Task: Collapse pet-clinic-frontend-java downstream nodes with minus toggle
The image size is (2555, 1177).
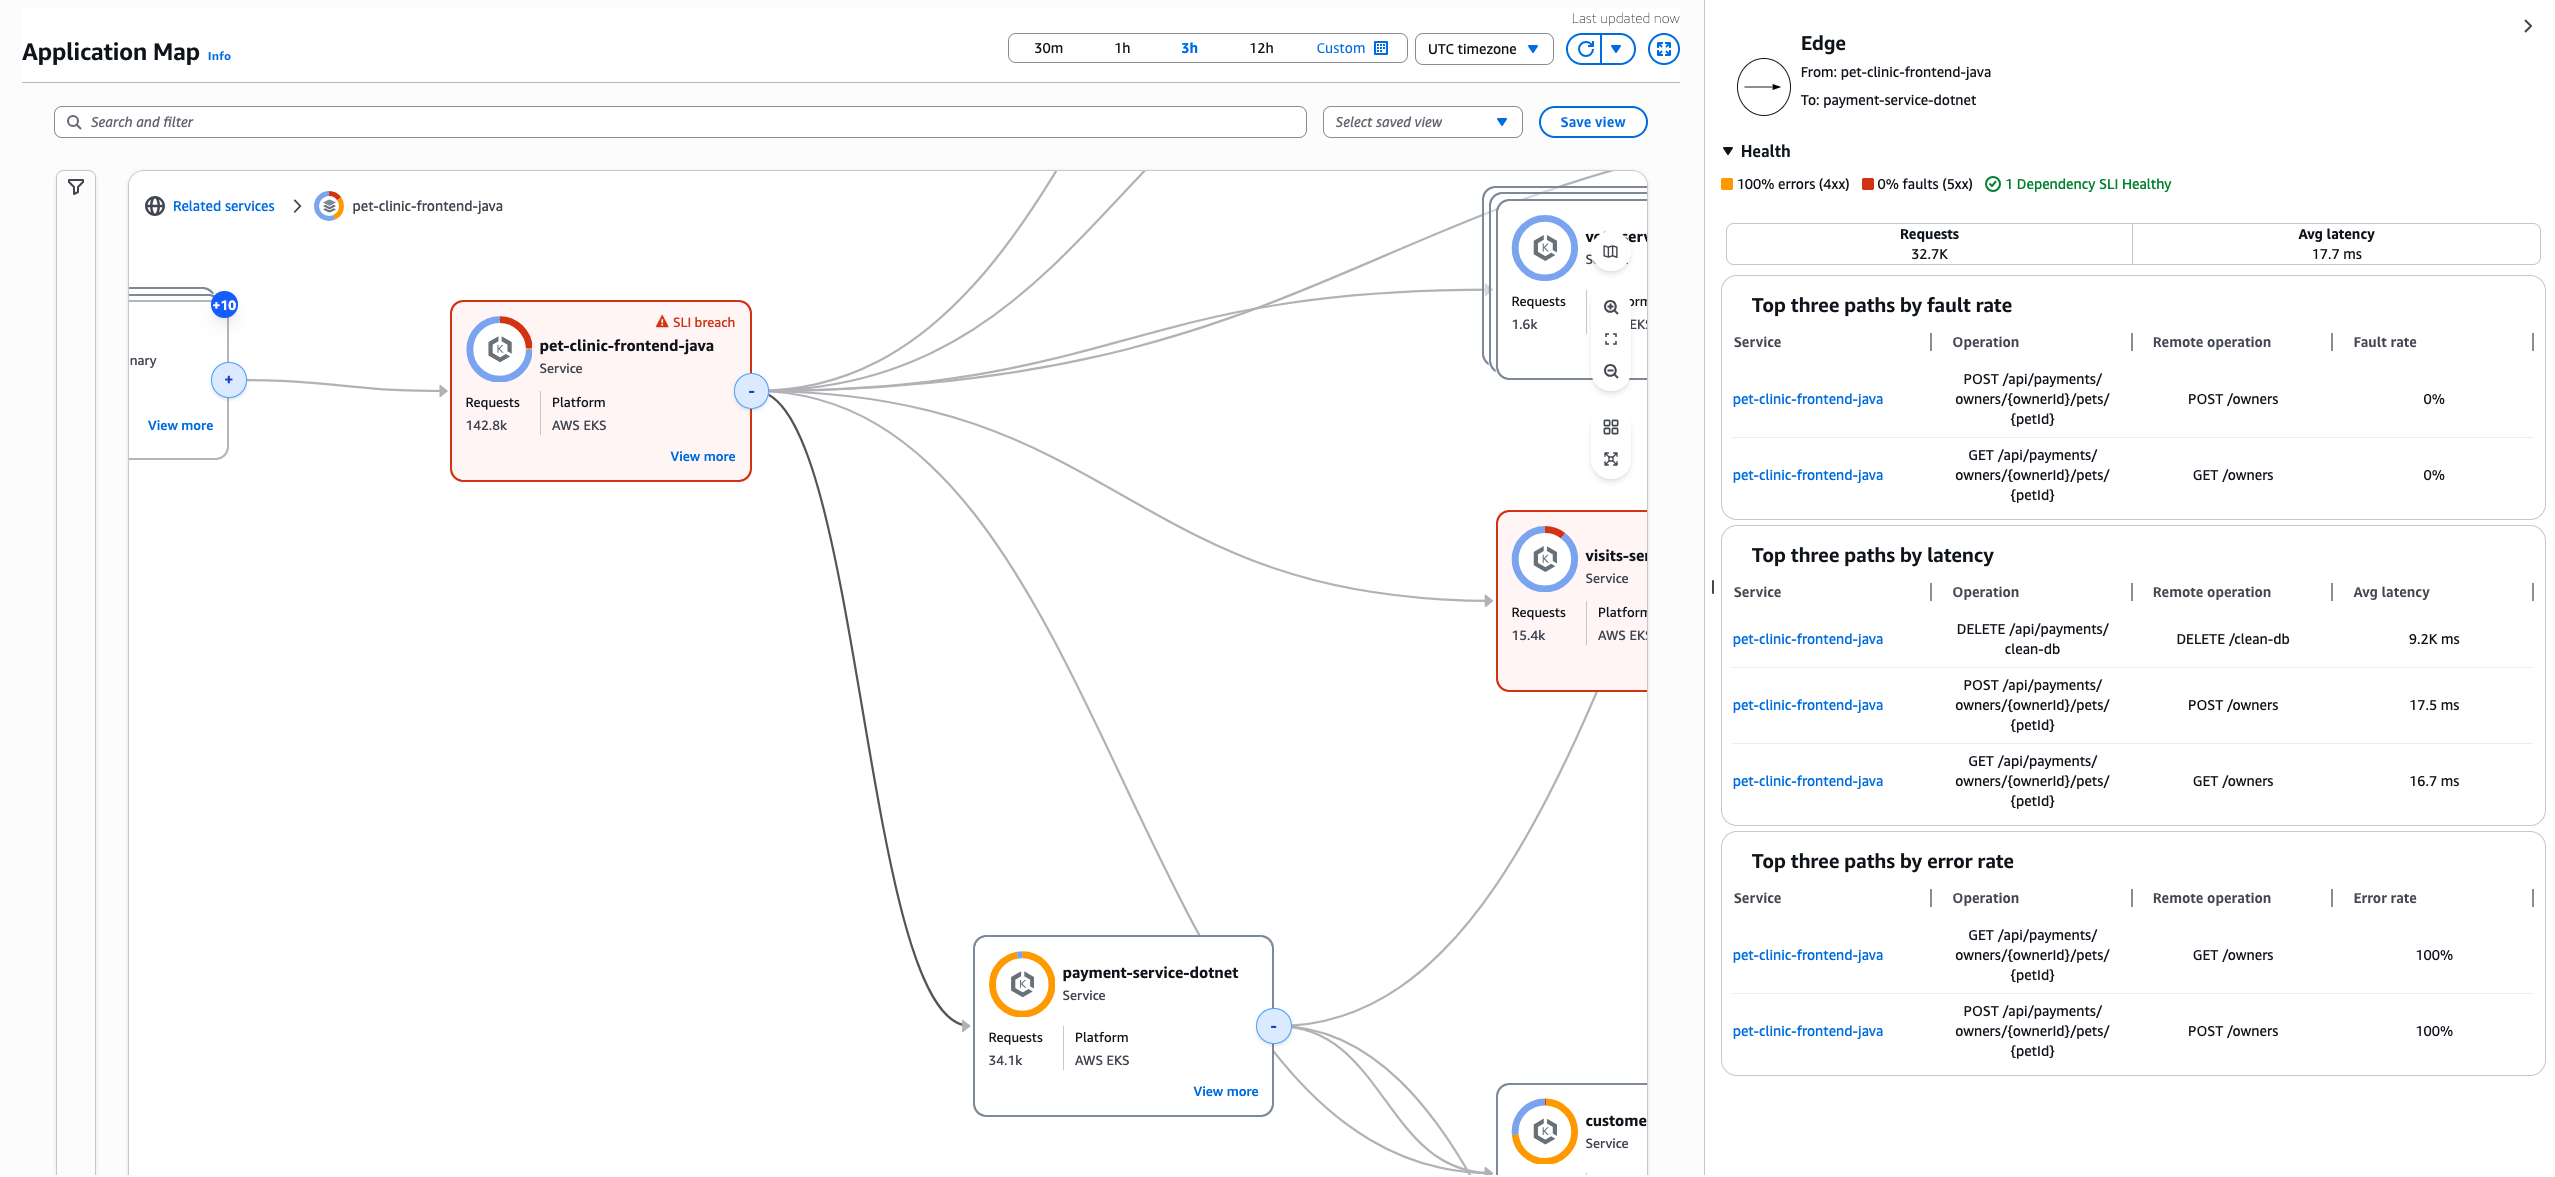Action: pyautogui.click(x=751, y=391)
